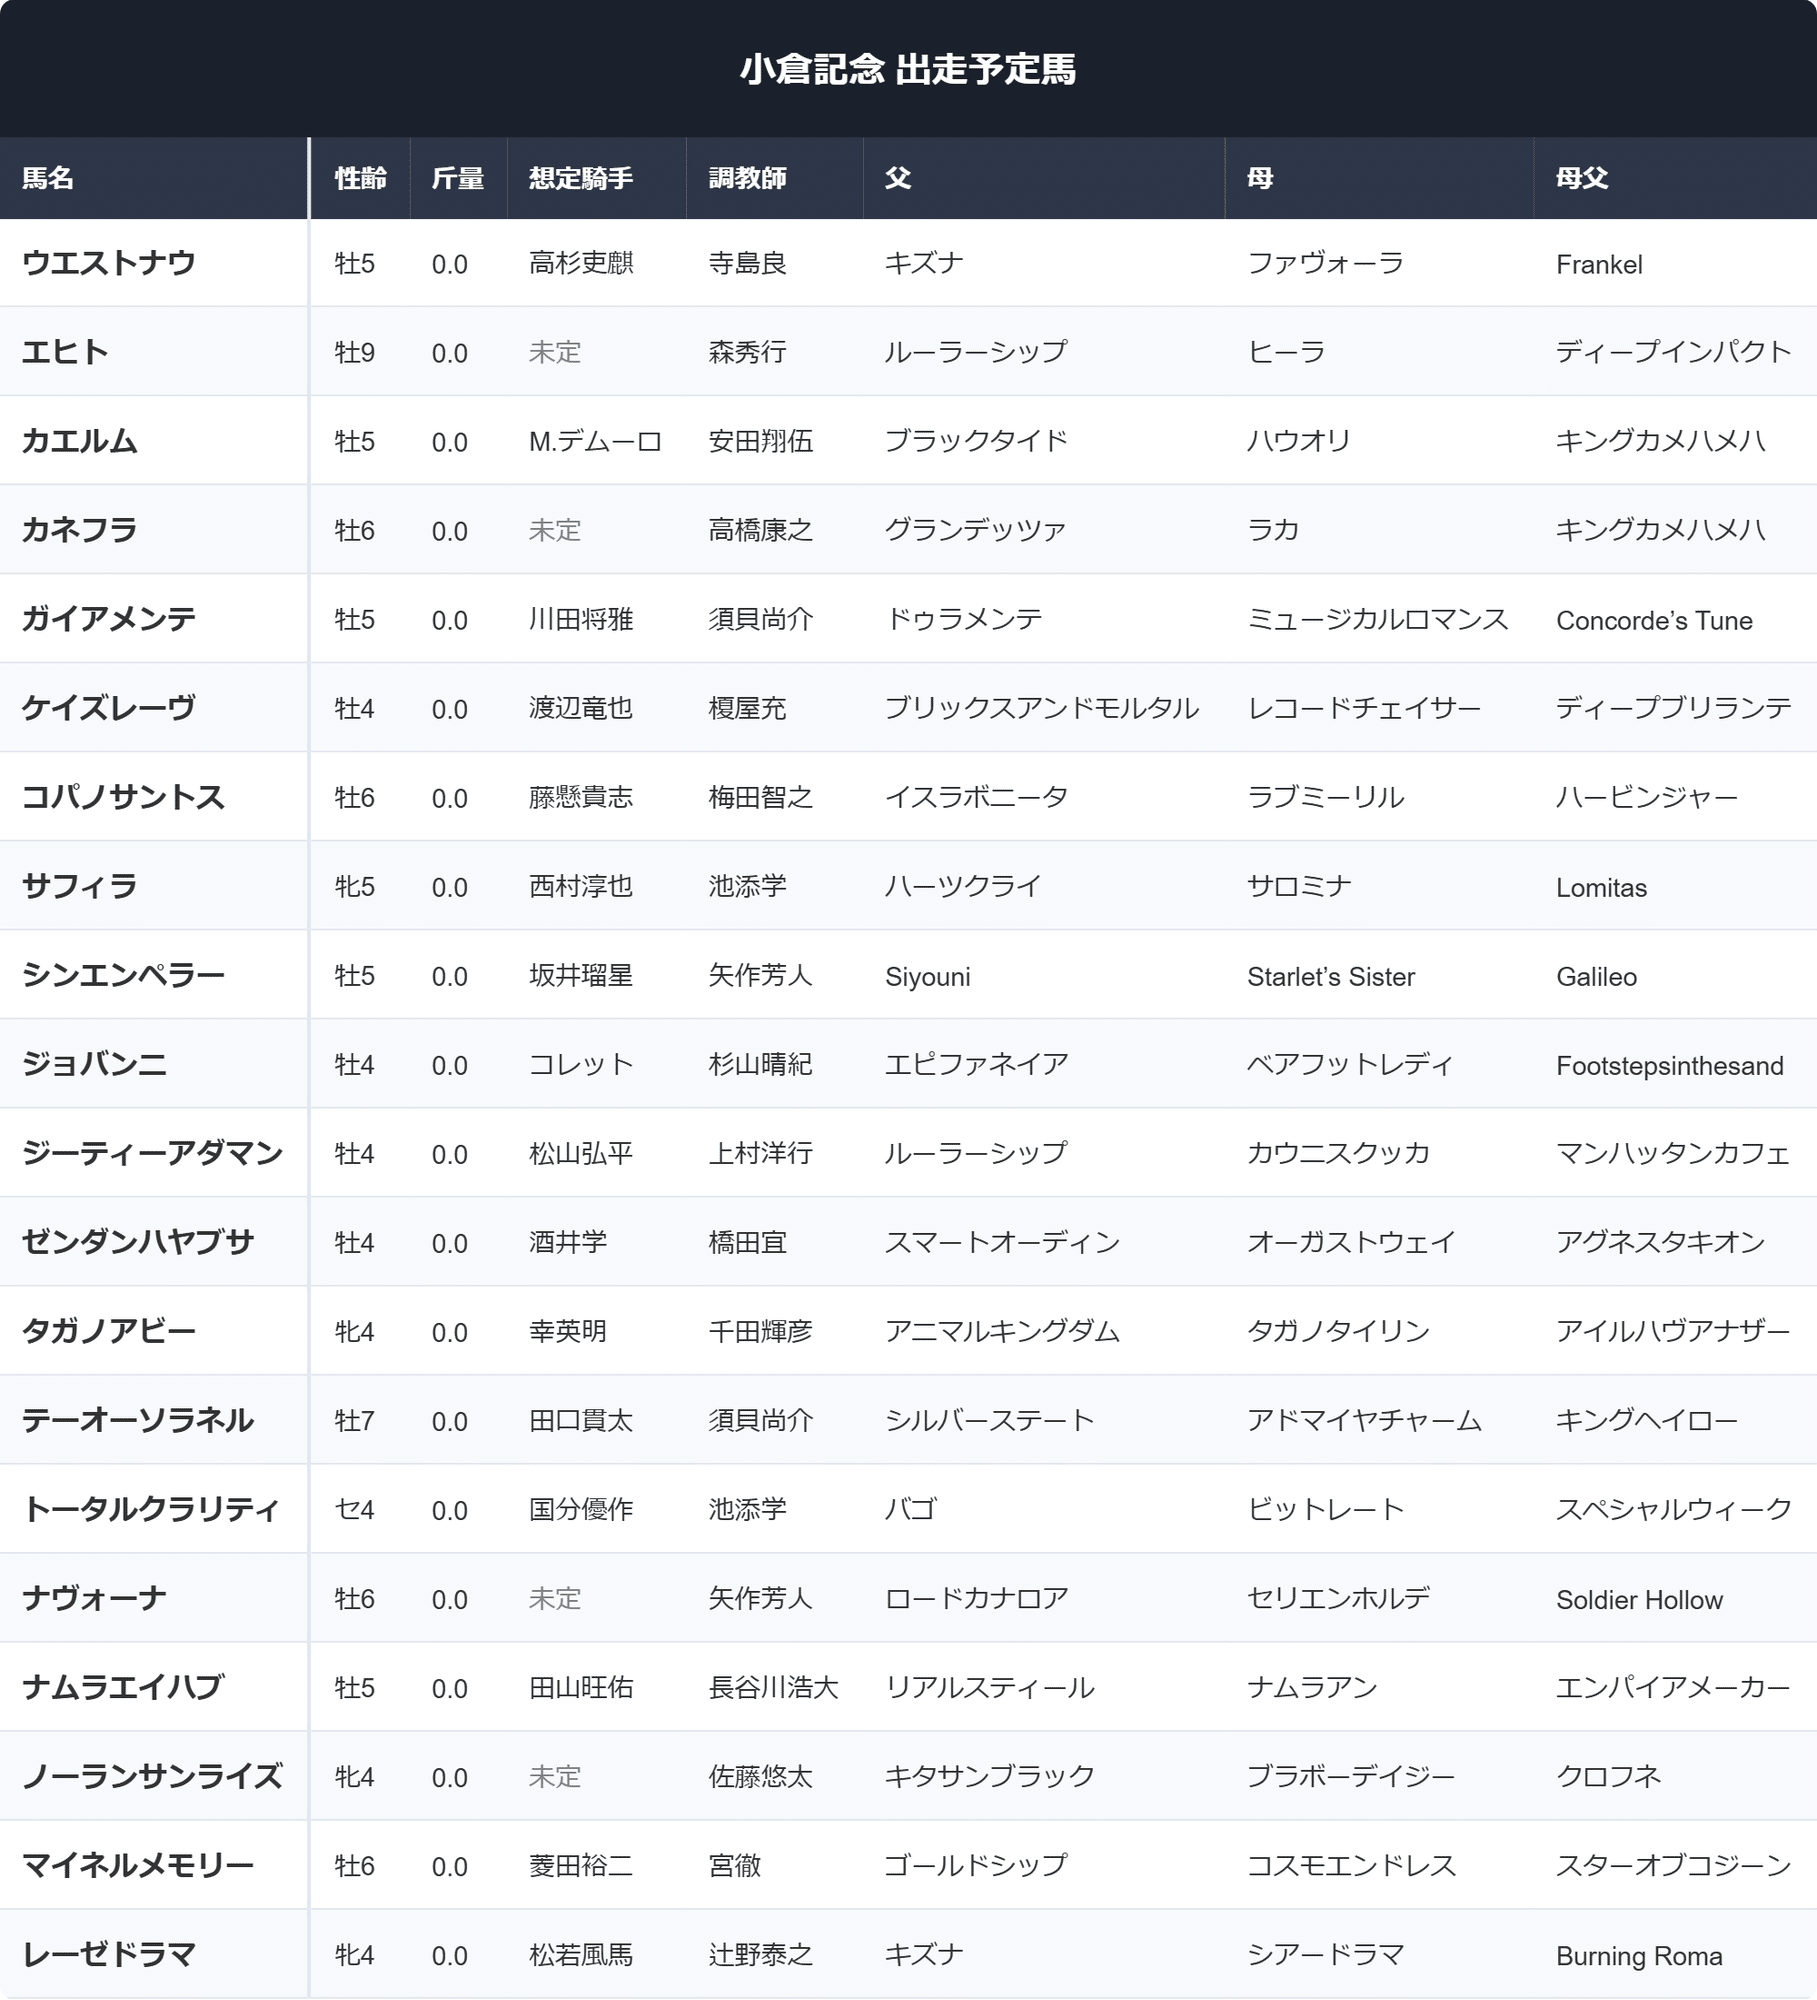Click the 性齢 column header
Viewport: 1817px width, 2000px height.
(x=360, y=178)
